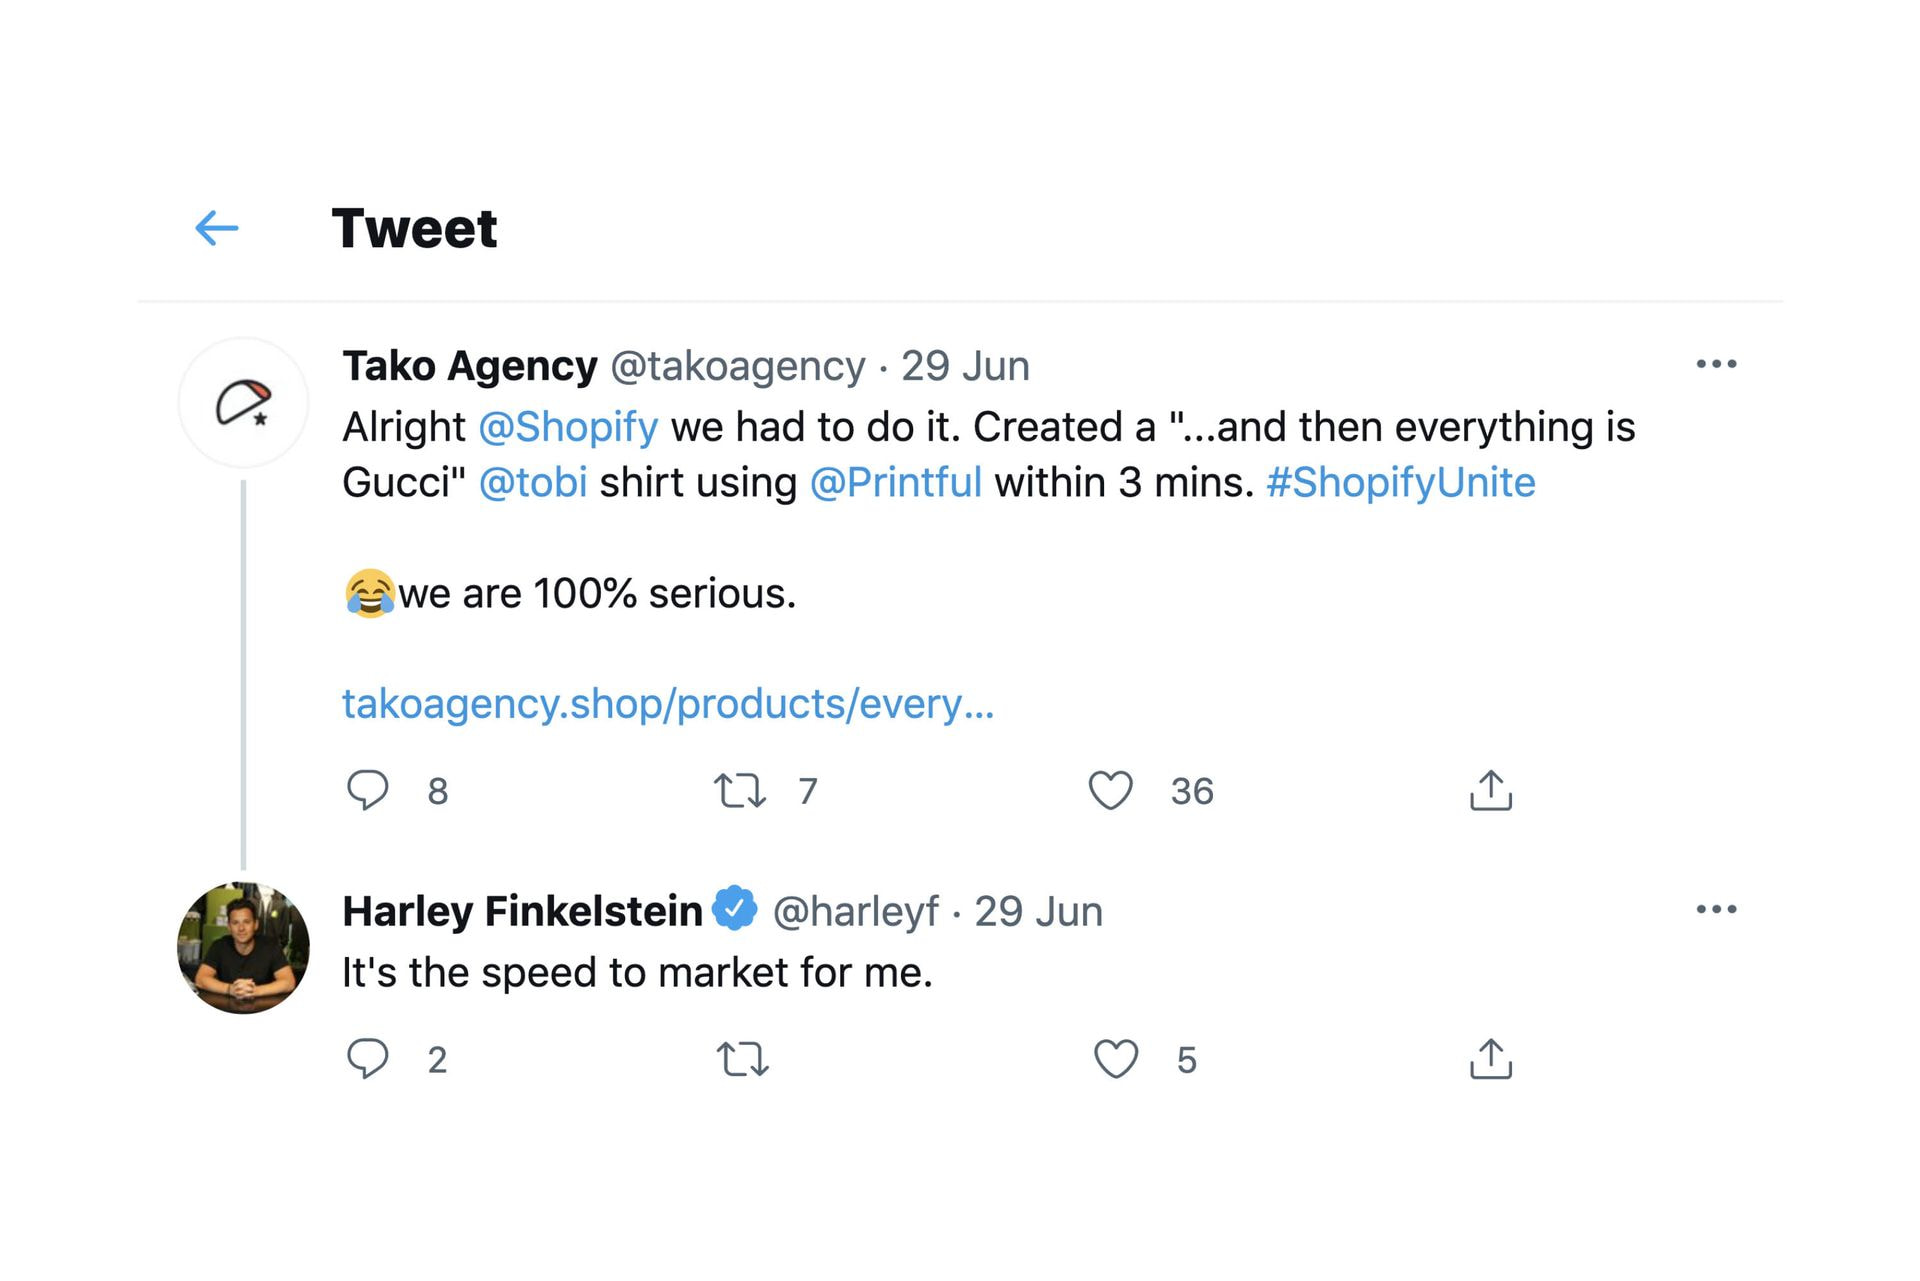Screen dimensions: 1920x1281
Task: Like Harley Finkelstein's reply
Action: point(1115,1058)
